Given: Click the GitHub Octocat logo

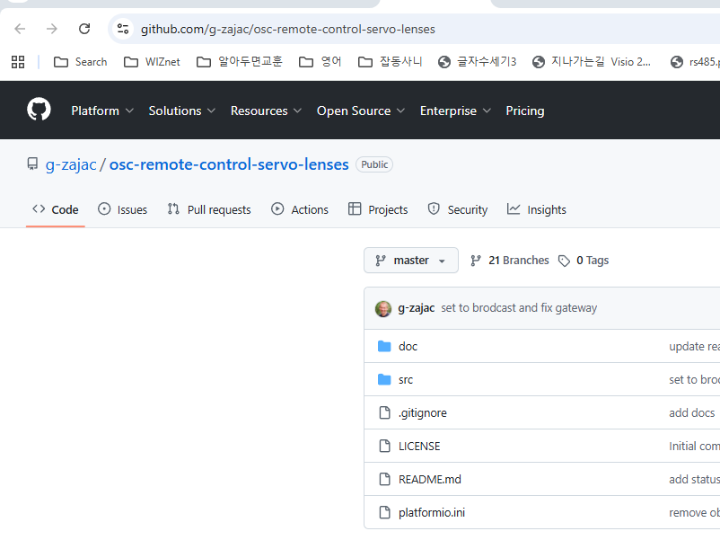Looking at the screenshot, I should [39, 110].
